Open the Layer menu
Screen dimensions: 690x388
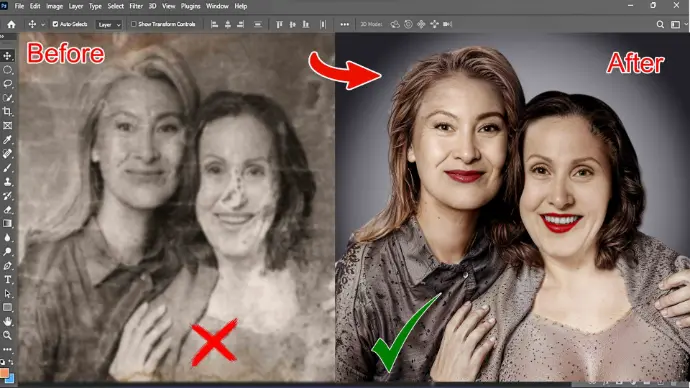tap(76, 6)
